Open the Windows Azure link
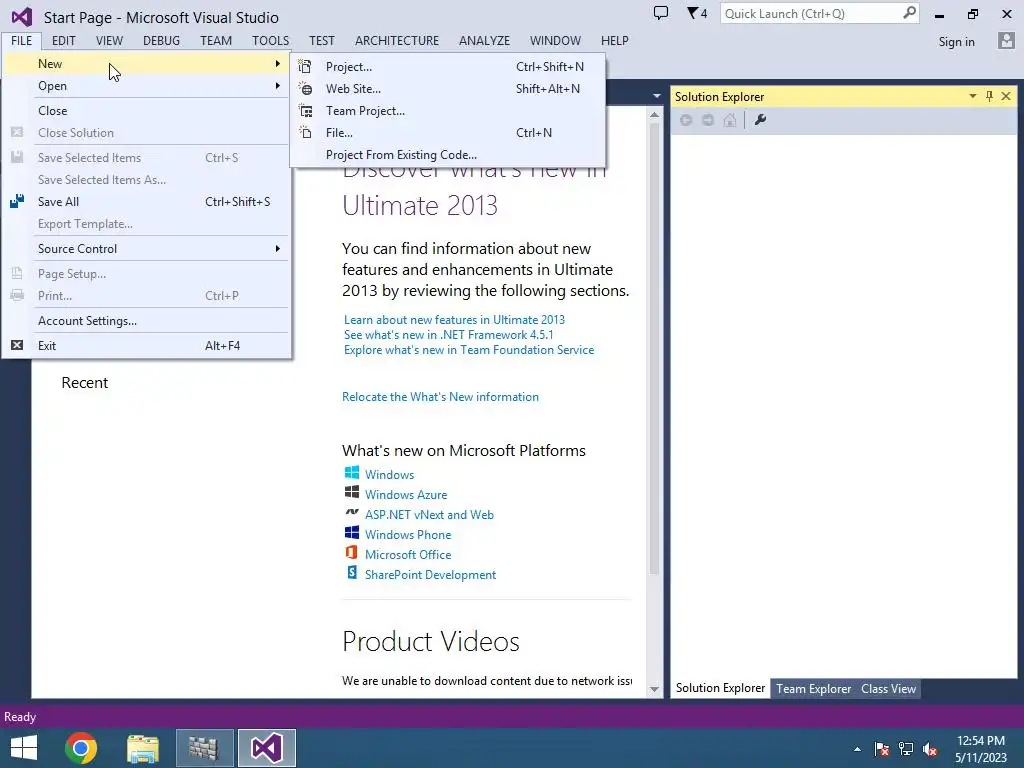 (406, 494)
